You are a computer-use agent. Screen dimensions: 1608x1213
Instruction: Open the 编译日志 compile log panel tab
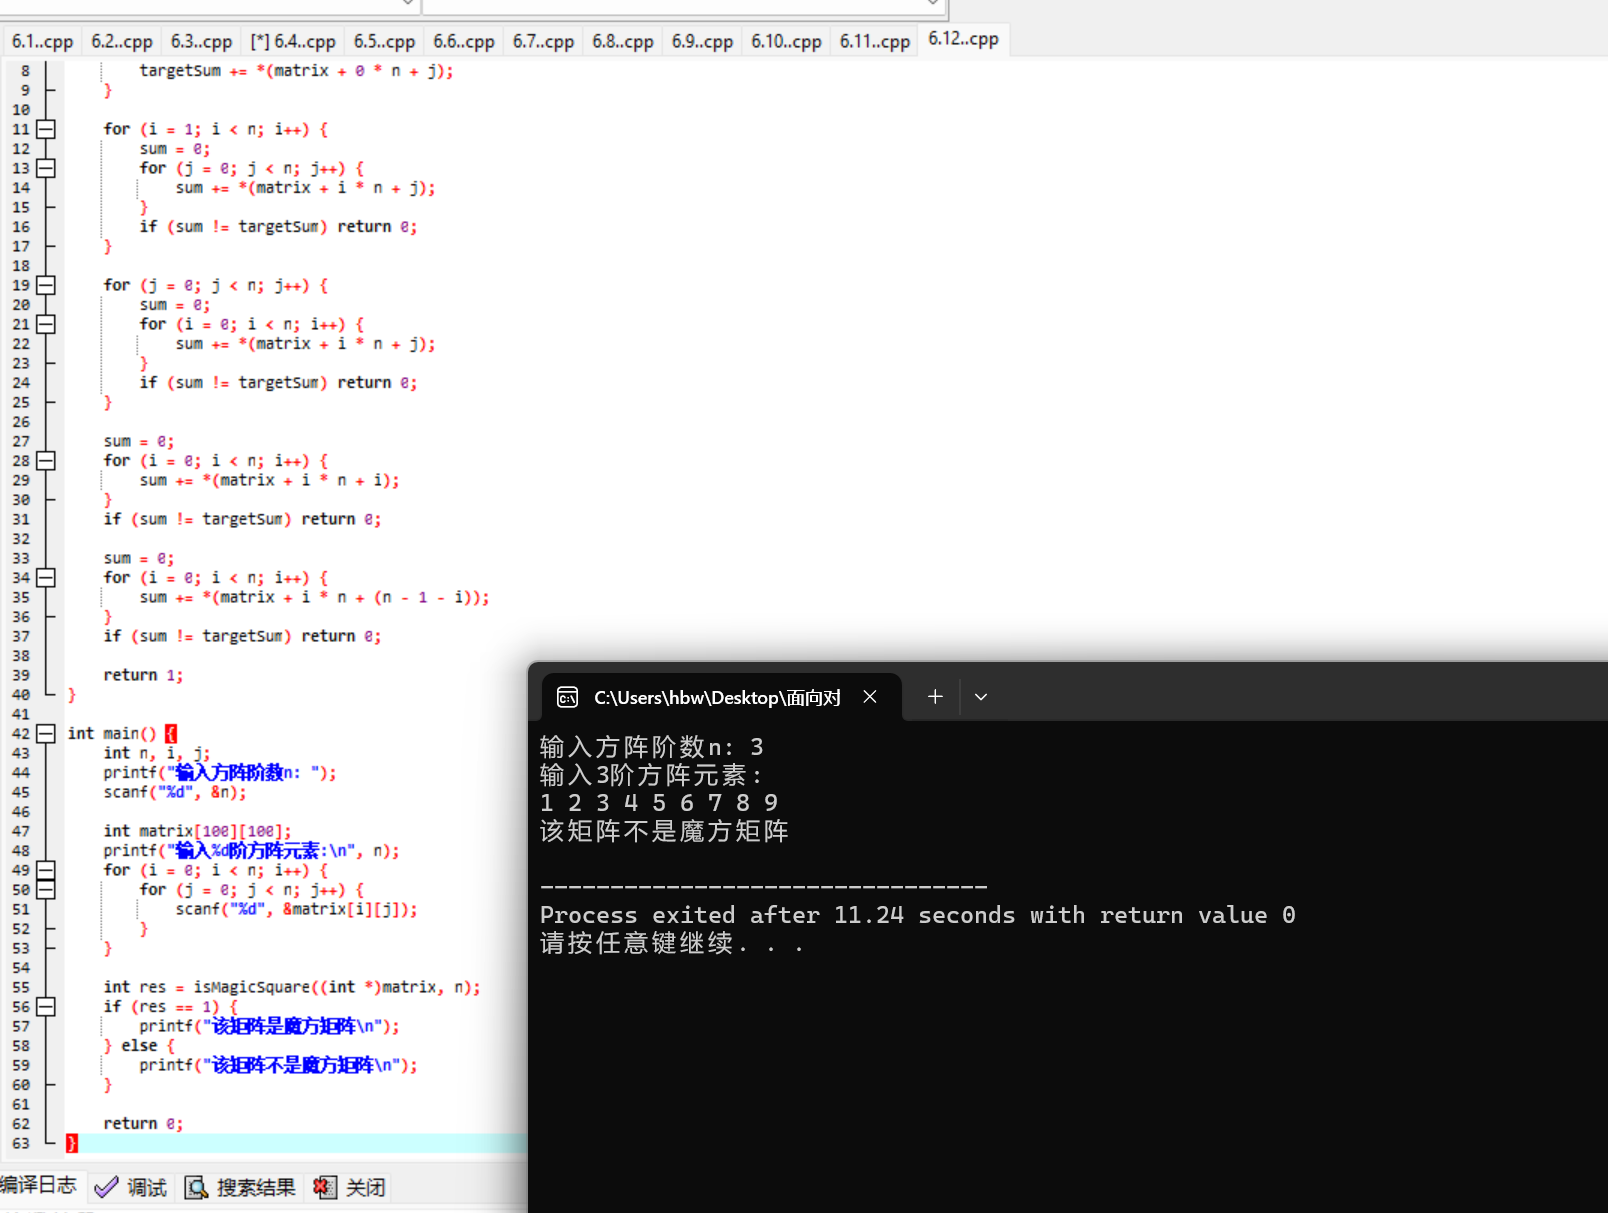click(39, 1185)
